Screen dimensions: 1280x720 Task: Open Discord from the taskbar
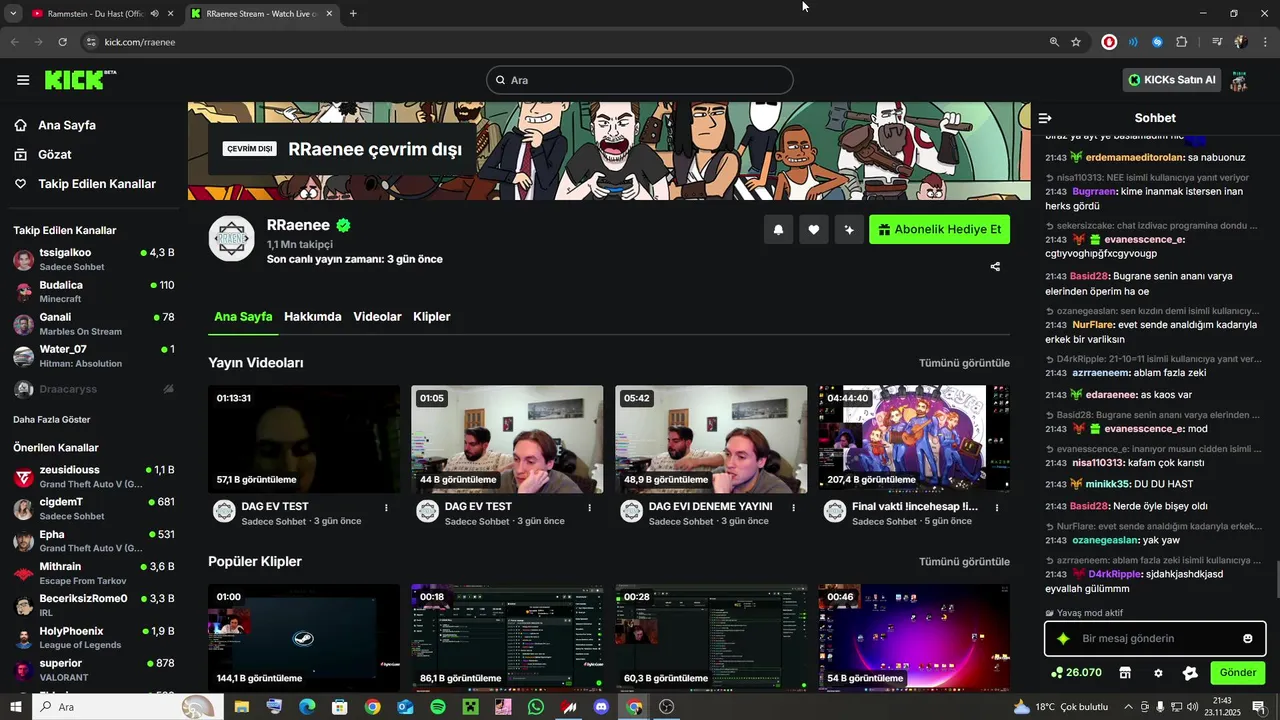[601, 707]
